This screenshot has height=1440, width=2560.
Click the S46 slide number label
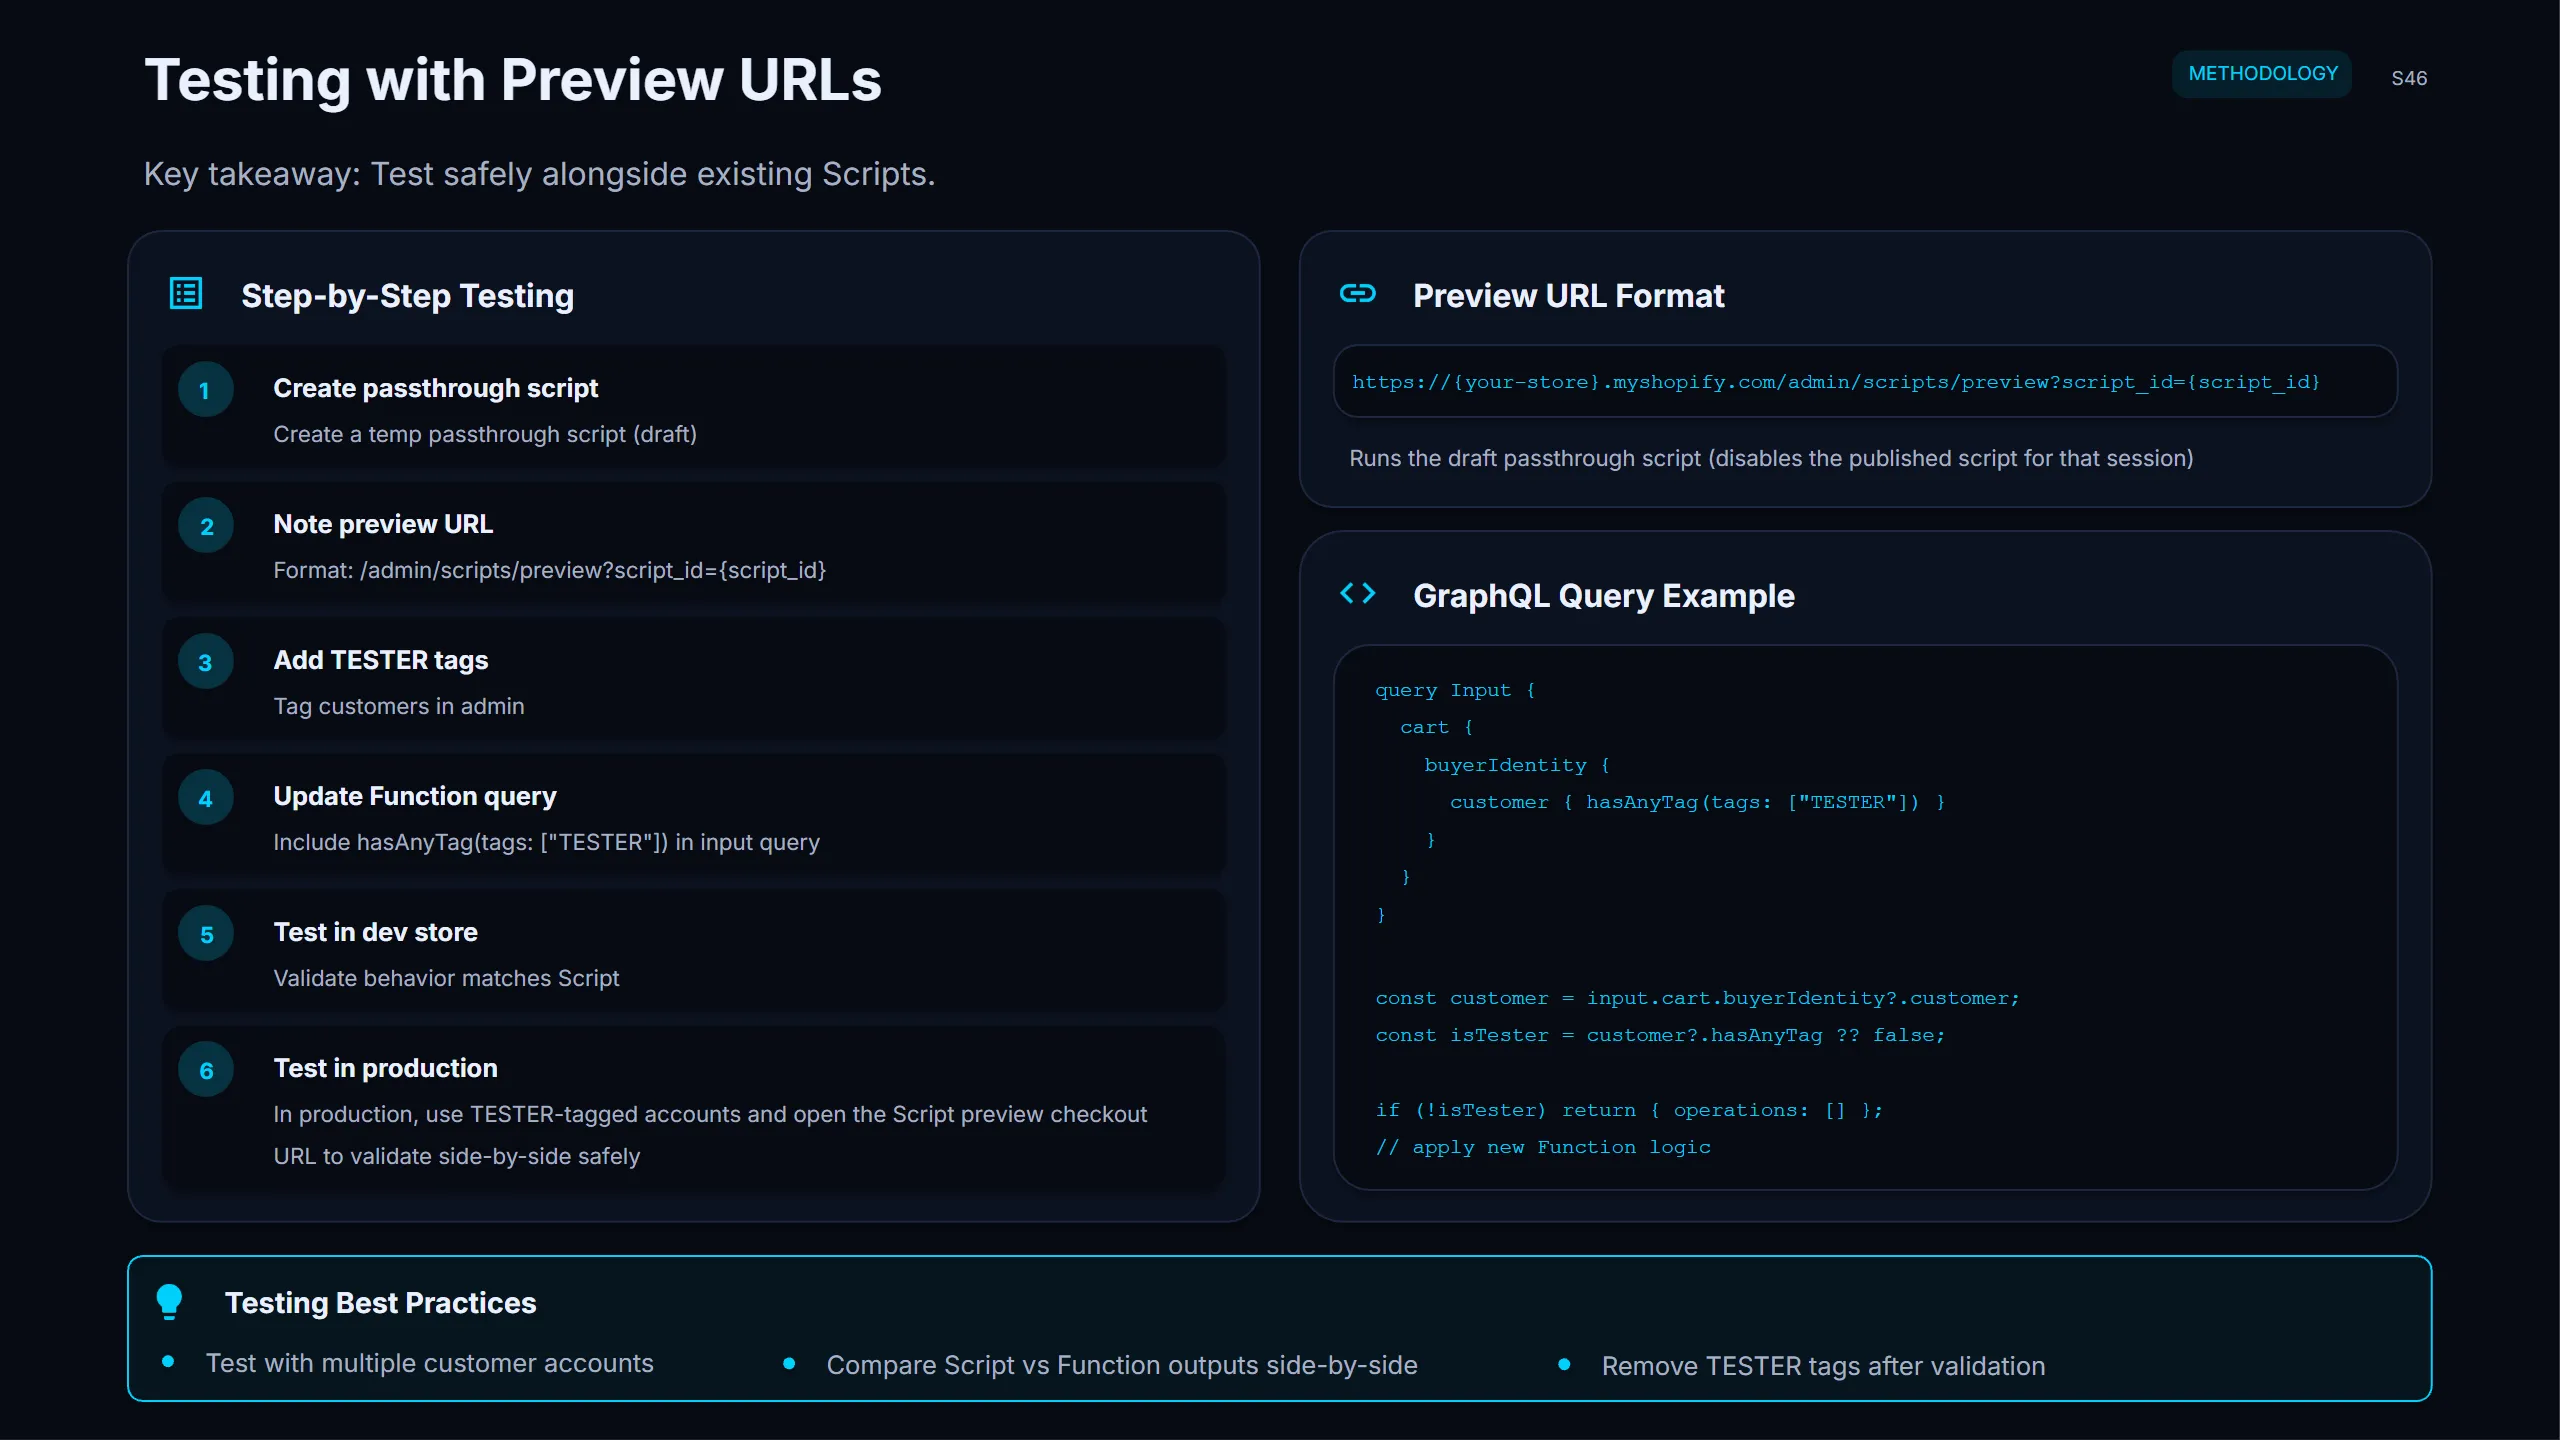pyautogui.click(x=2408, y=78)
